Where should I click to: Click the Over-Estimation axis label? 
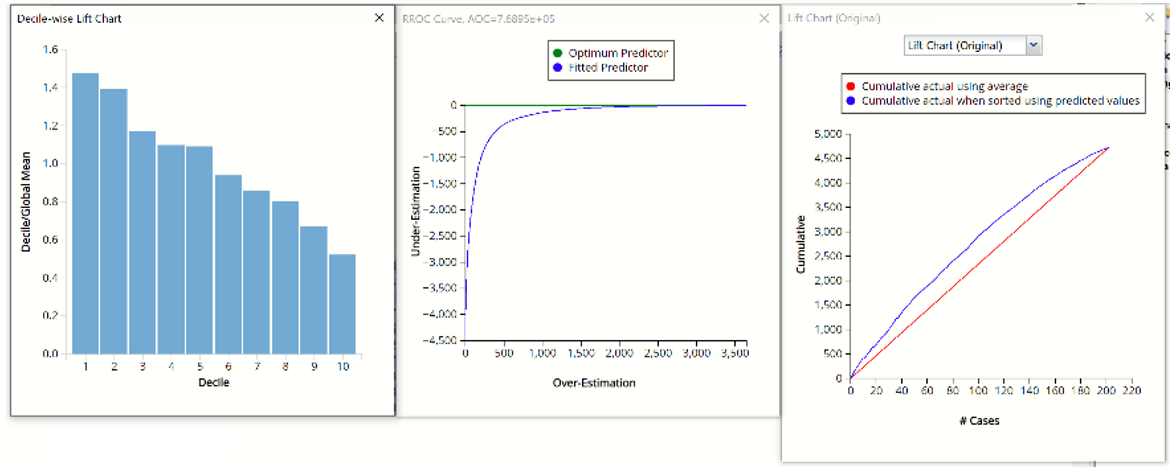click(593, 383)
